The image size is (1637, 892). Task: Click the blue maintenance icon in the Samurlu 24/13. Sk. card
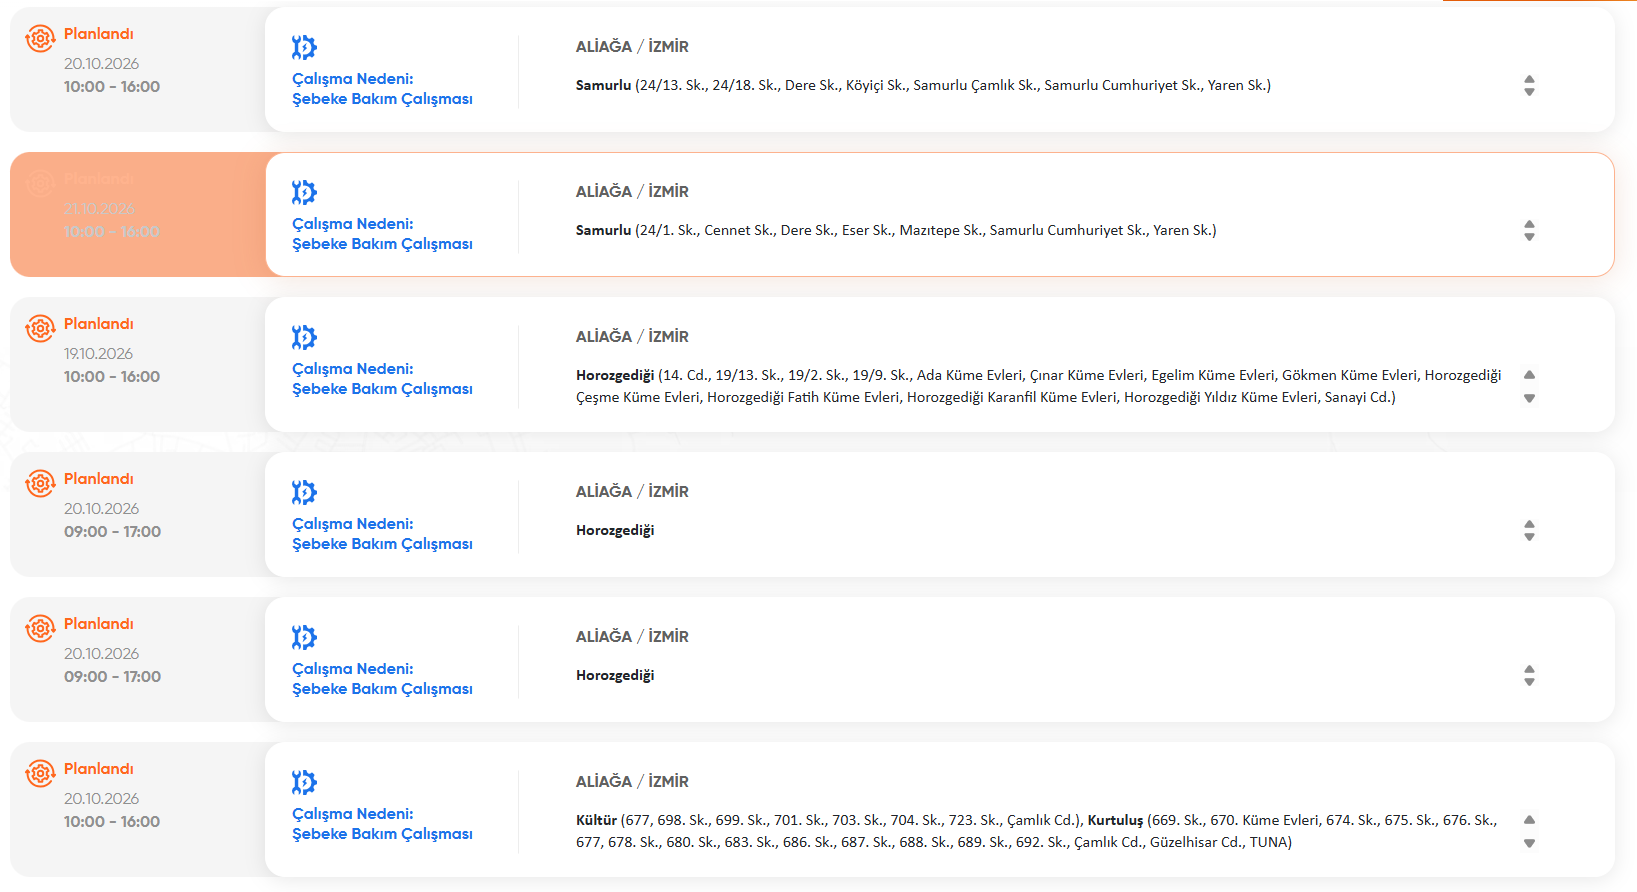[304, 47]
